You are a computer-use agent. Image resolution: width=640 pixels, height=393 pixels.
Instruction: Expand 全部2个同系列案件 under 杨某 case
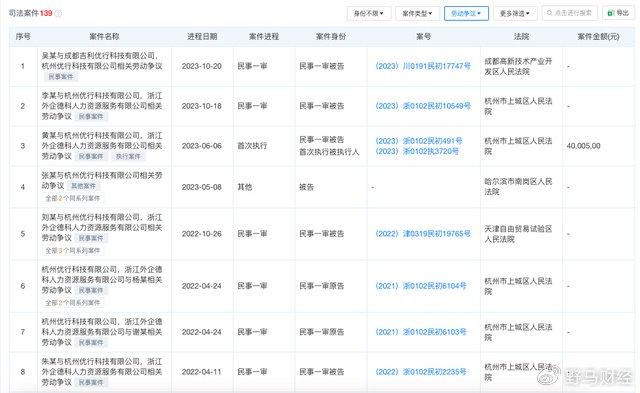[x=72, y=303]
